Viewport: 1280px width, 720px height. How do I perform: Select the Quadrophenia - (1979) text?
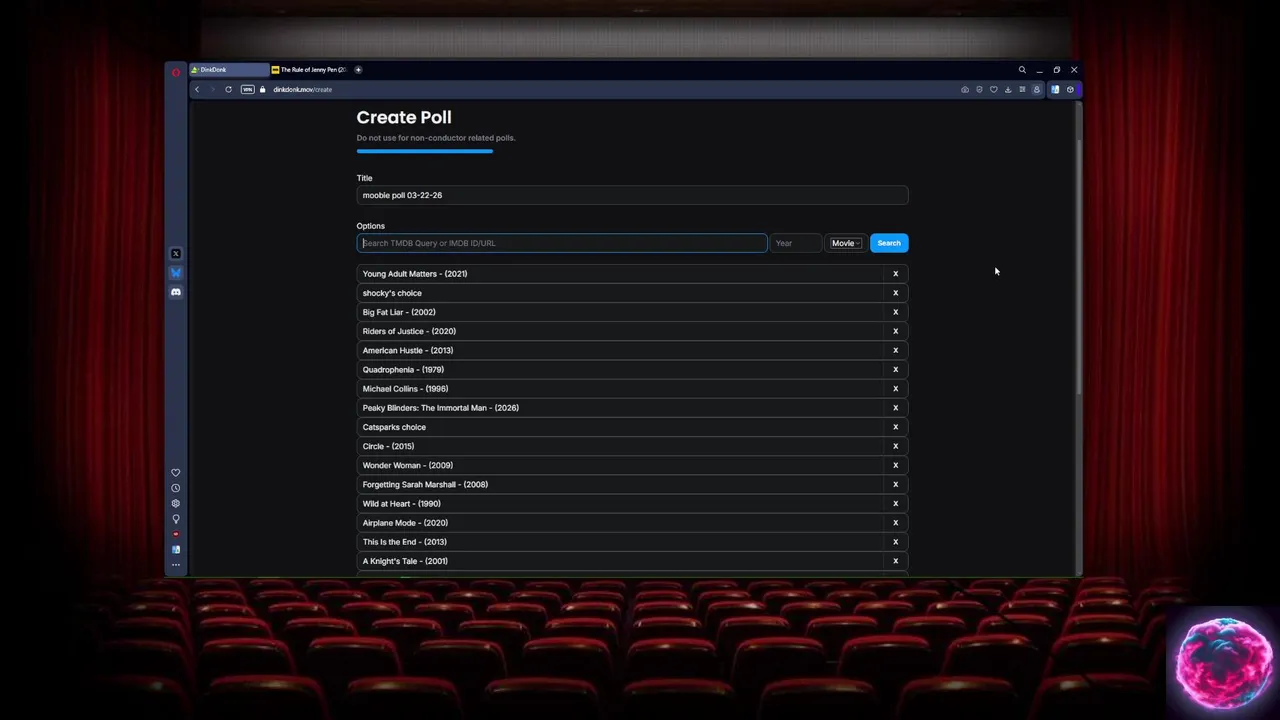click(403, 370)
